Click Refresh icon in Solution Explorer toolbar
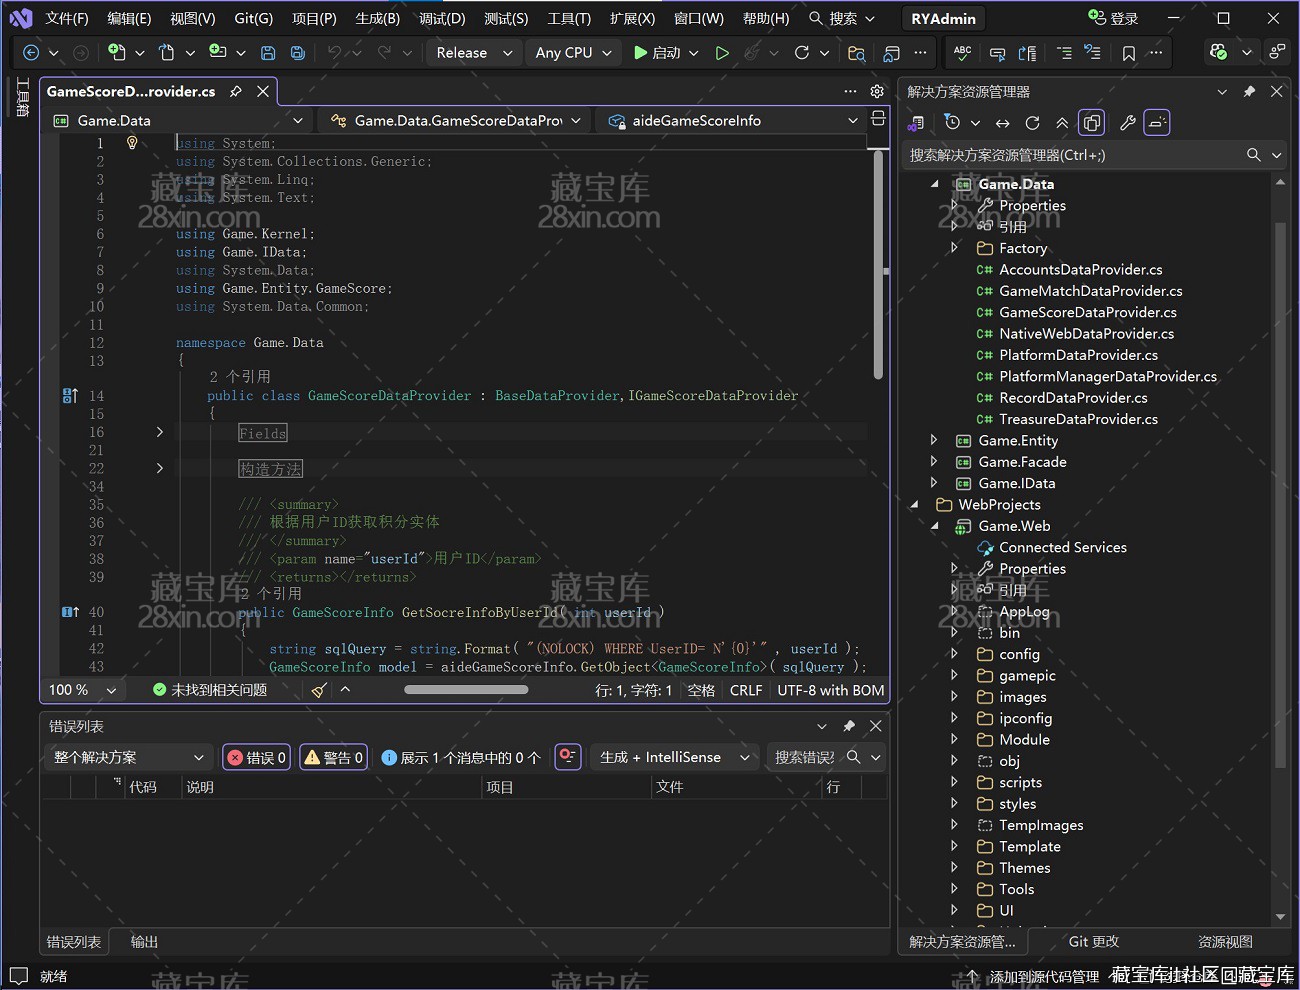Screen dimensions: 1300x990 [x=1032, y=123]
